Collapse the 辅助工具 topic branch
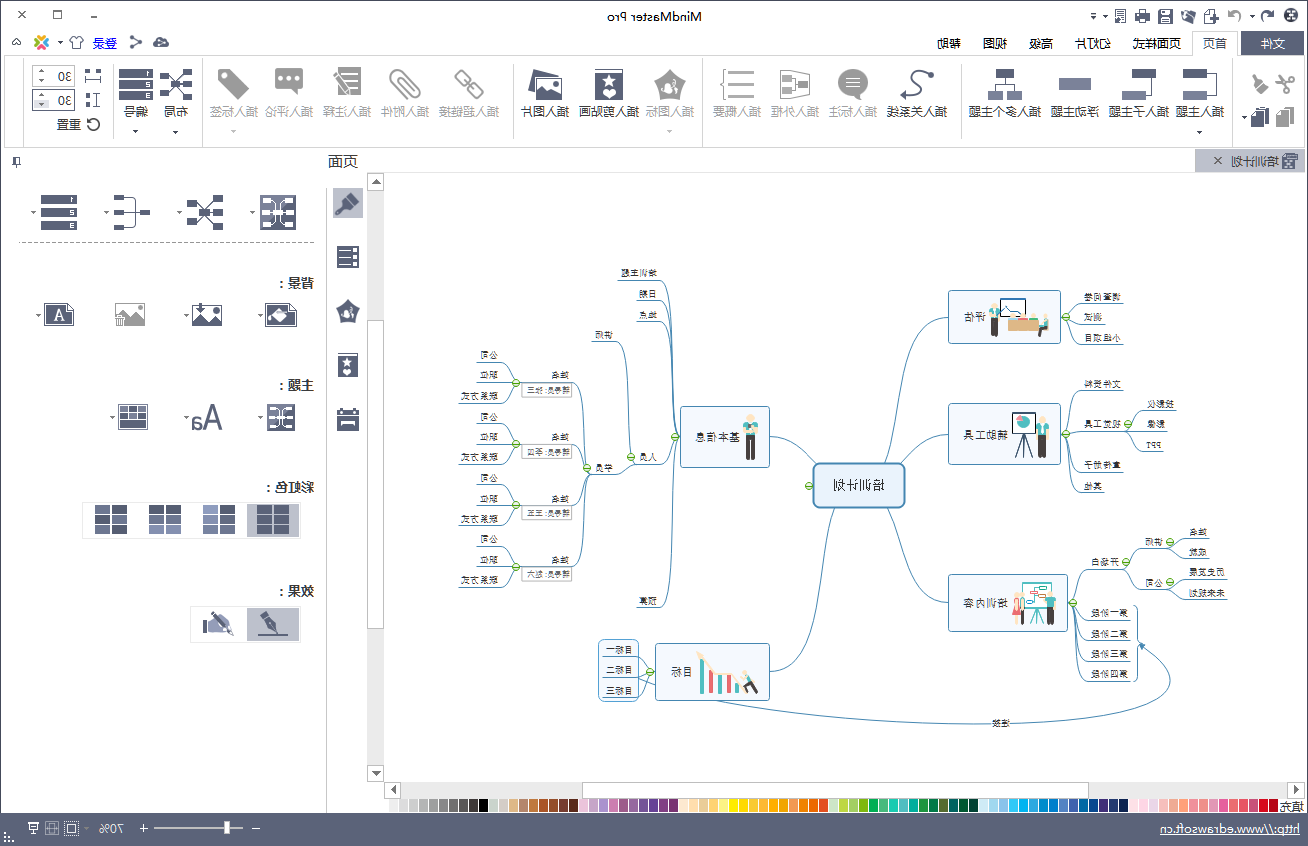This screenshot has width=1308, height=846. click(1066, 434)
